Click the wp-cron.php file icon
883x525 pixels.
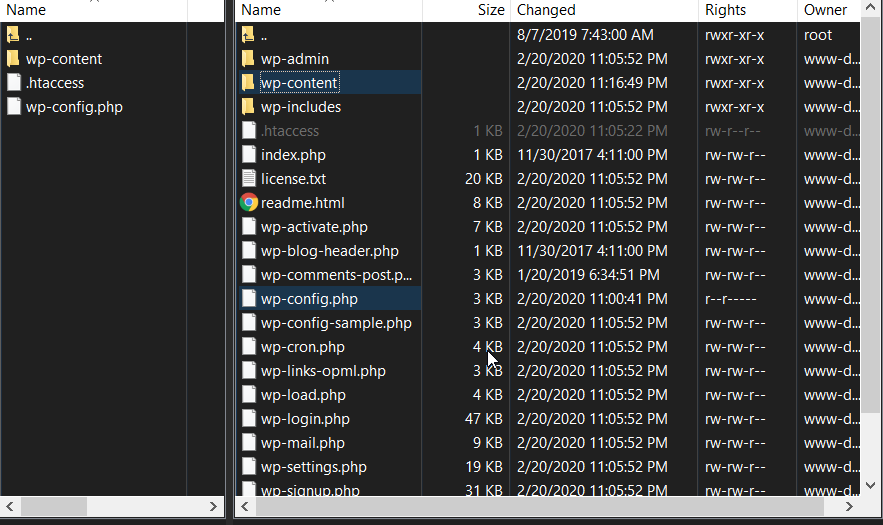pos(248,346)
